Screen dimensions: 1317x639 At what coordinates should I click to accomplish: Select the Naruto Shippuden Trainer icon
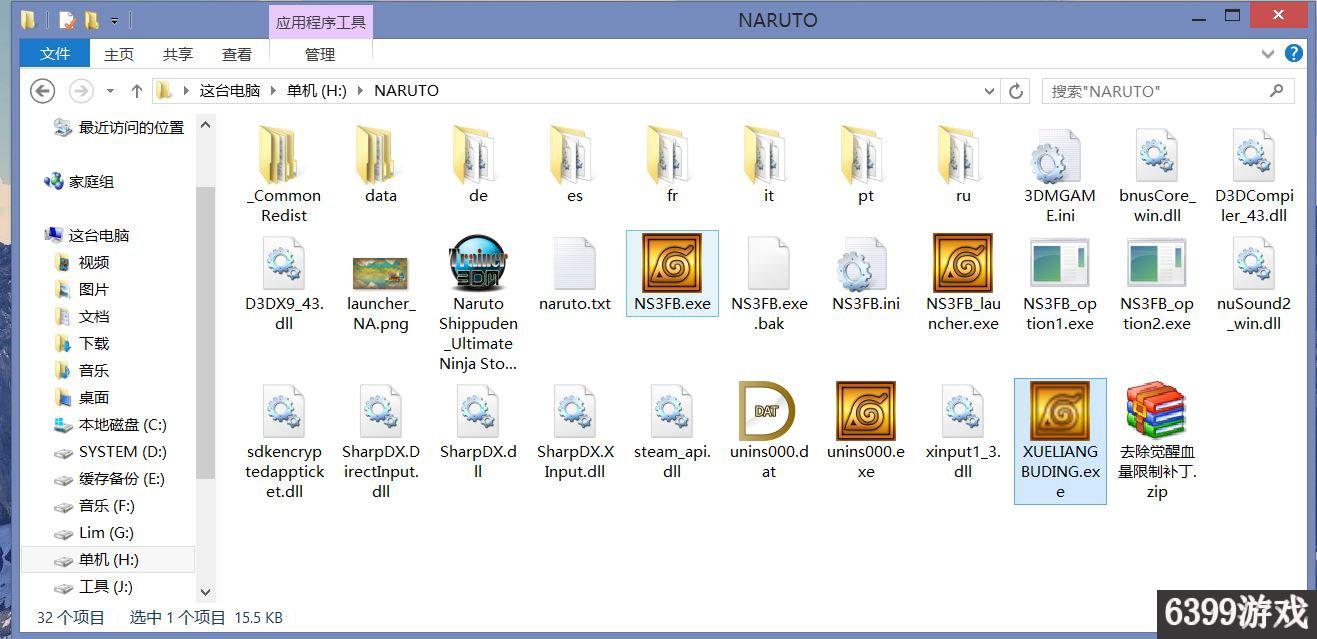pos(478,304)
